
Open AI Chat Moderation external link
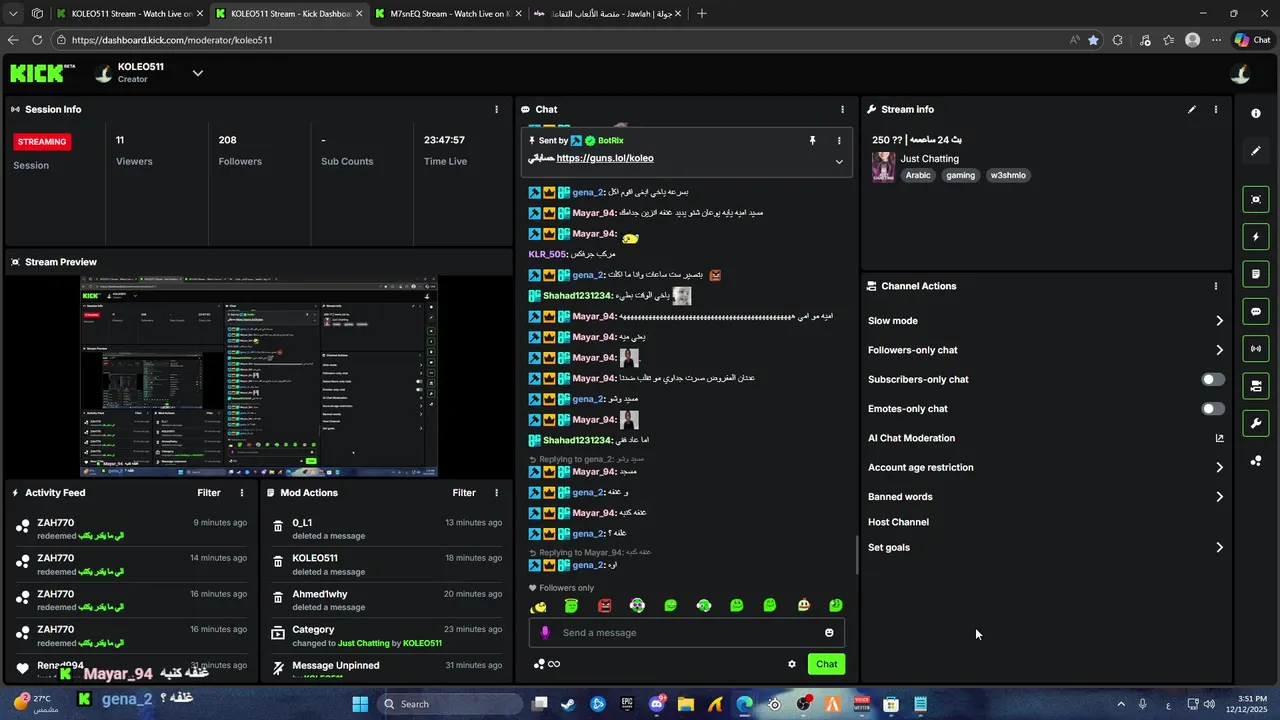1219,438
